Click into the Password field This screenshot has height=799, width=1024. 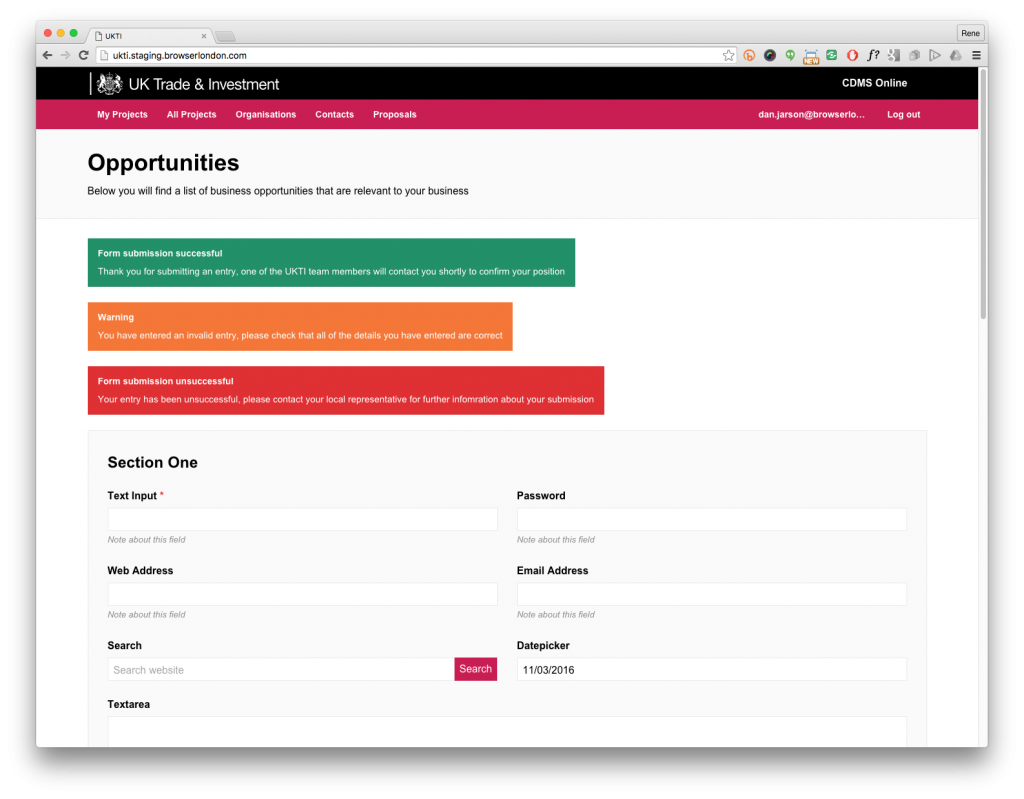click(x=711, y=519)
